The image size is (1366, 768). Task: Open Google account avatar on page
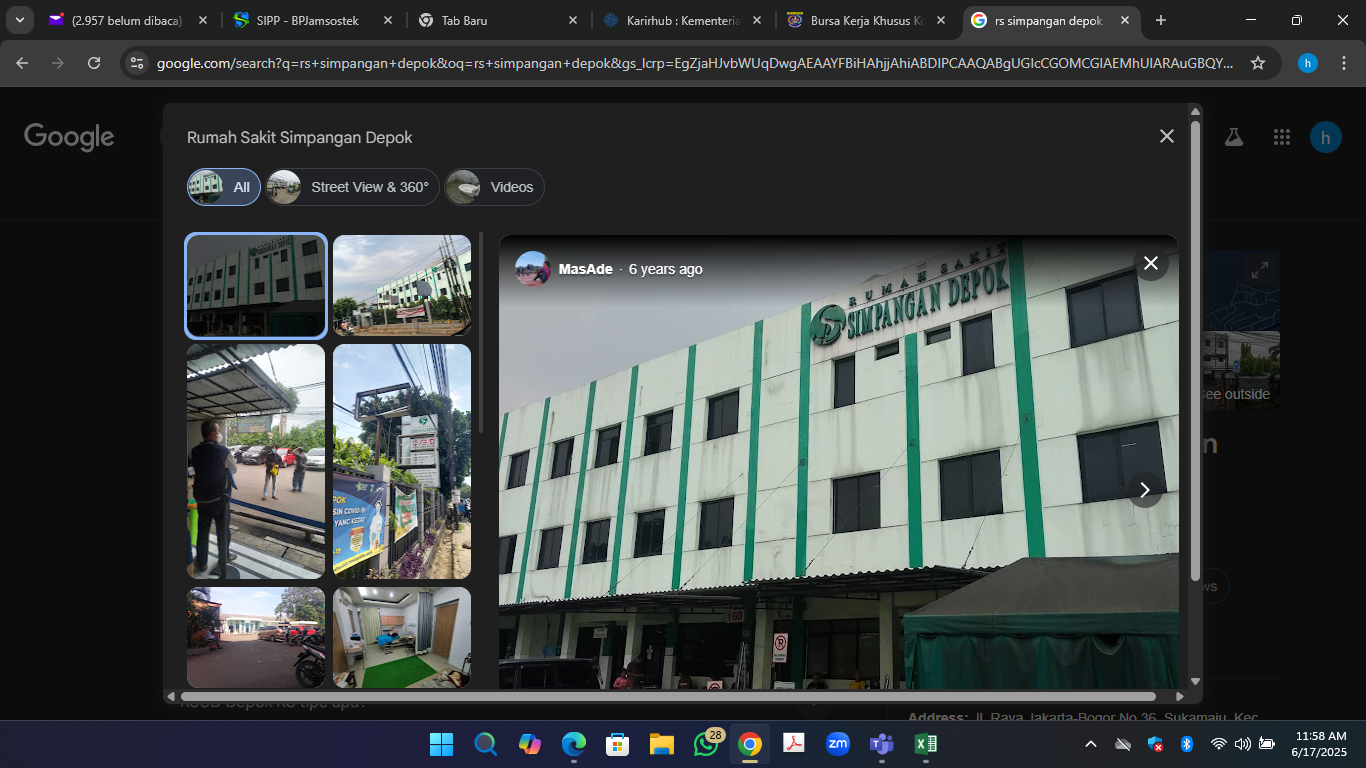pyautogui.click(x=1326, y=137)
